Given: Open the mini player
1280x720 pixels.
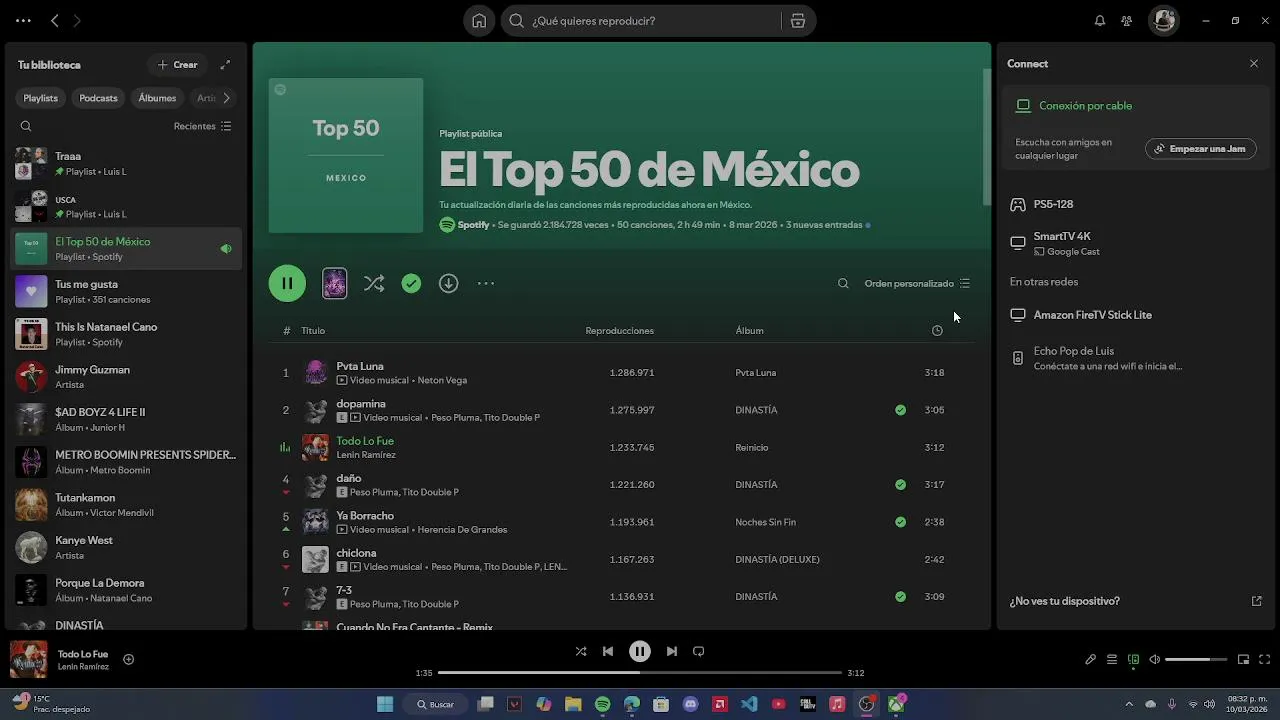Looking at the screenshot, I should 1244,660.
